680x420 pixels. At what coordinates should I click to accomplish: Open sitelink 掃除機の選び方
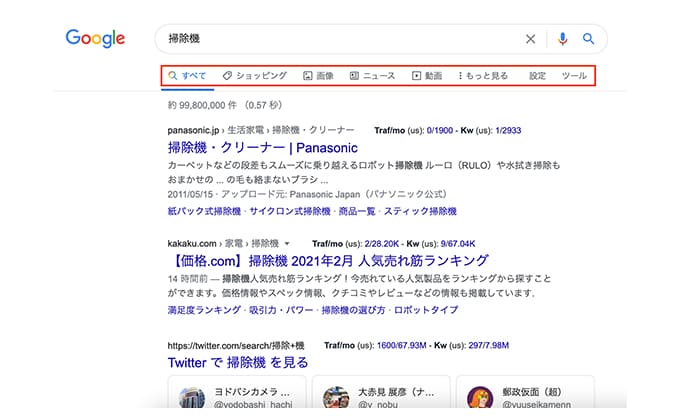click(353, 310)
